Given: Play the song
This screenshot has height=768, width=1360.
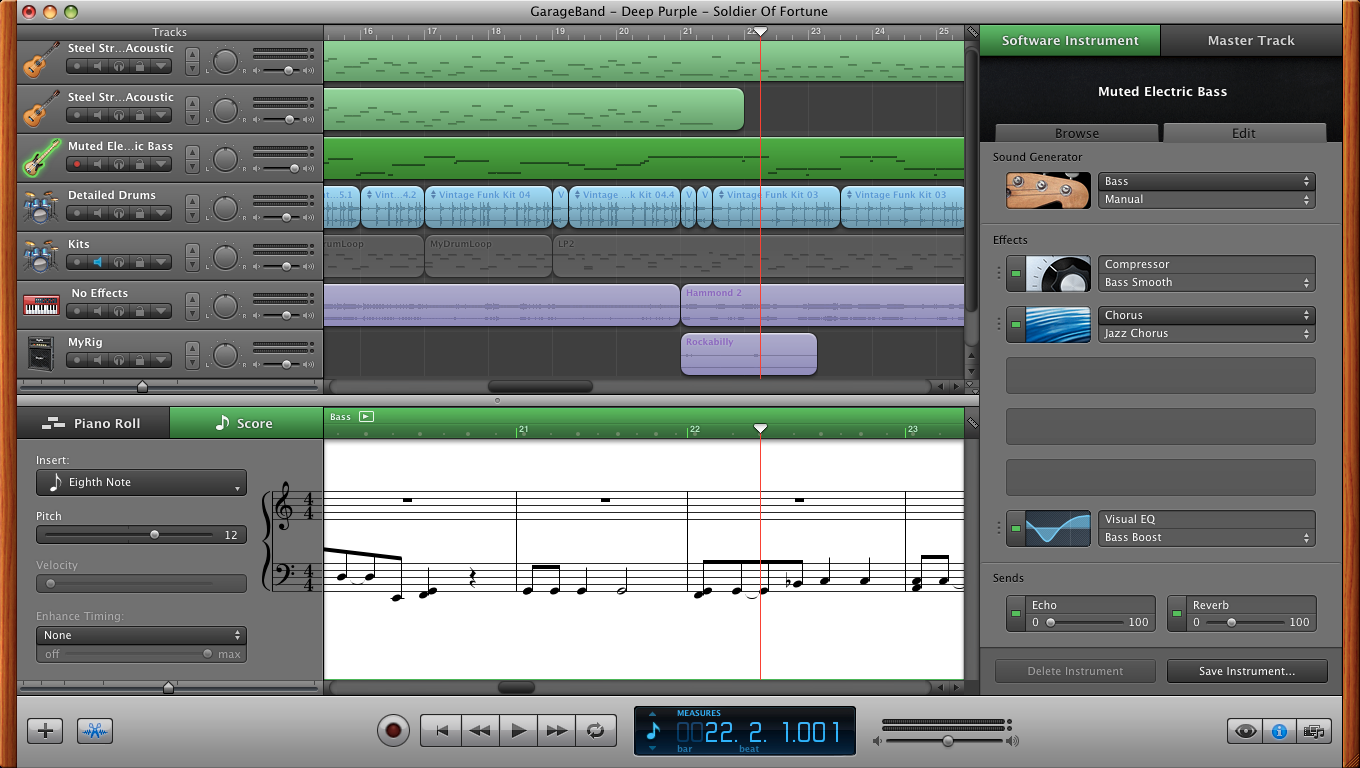Looking at the screenshot, I should coord(518,731).
